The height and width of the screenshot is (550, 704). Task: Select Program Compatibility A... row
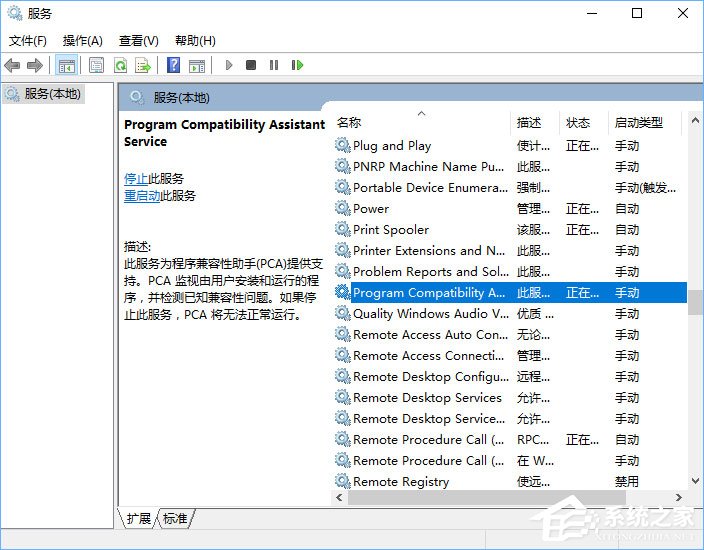tap(510, 292)
